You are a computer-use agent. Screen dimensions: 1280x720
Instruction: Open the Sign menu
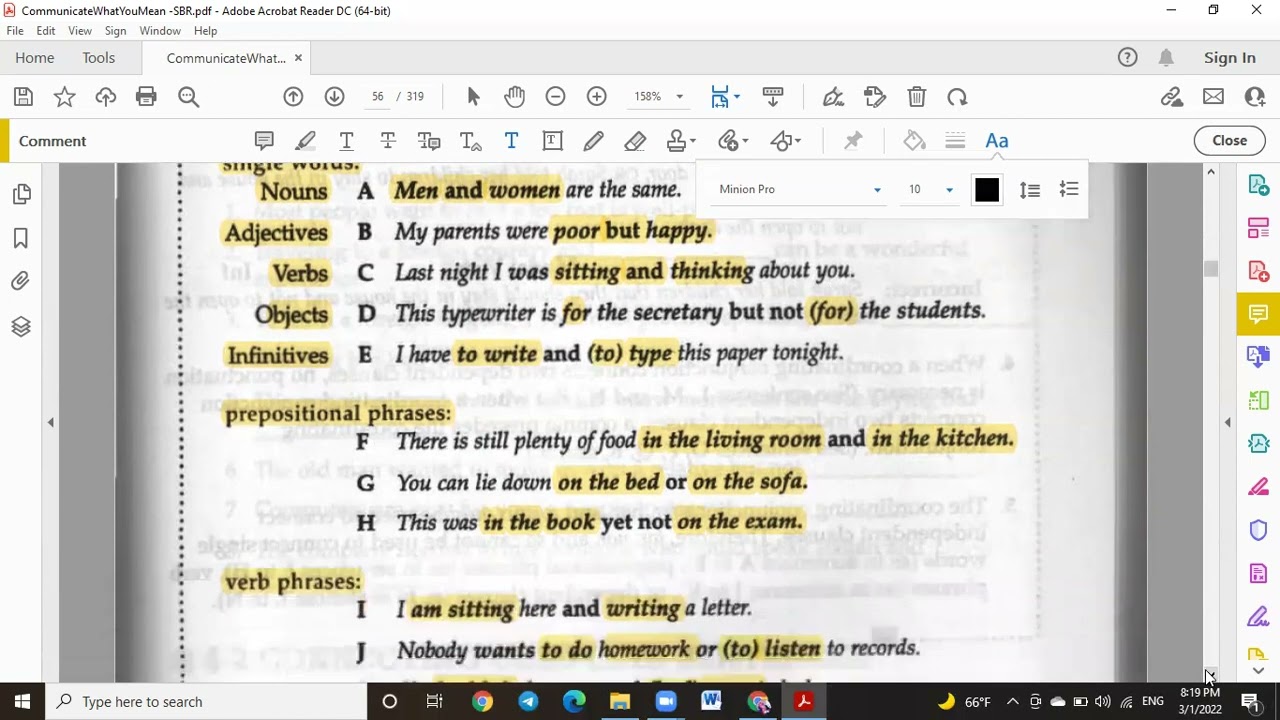coord(115,31)
